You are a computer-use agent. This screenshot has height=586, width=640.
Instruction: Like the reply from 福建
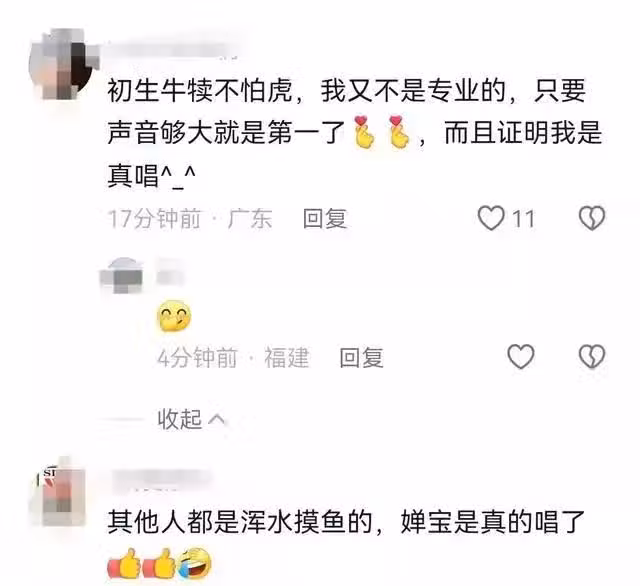coord(520,357)
